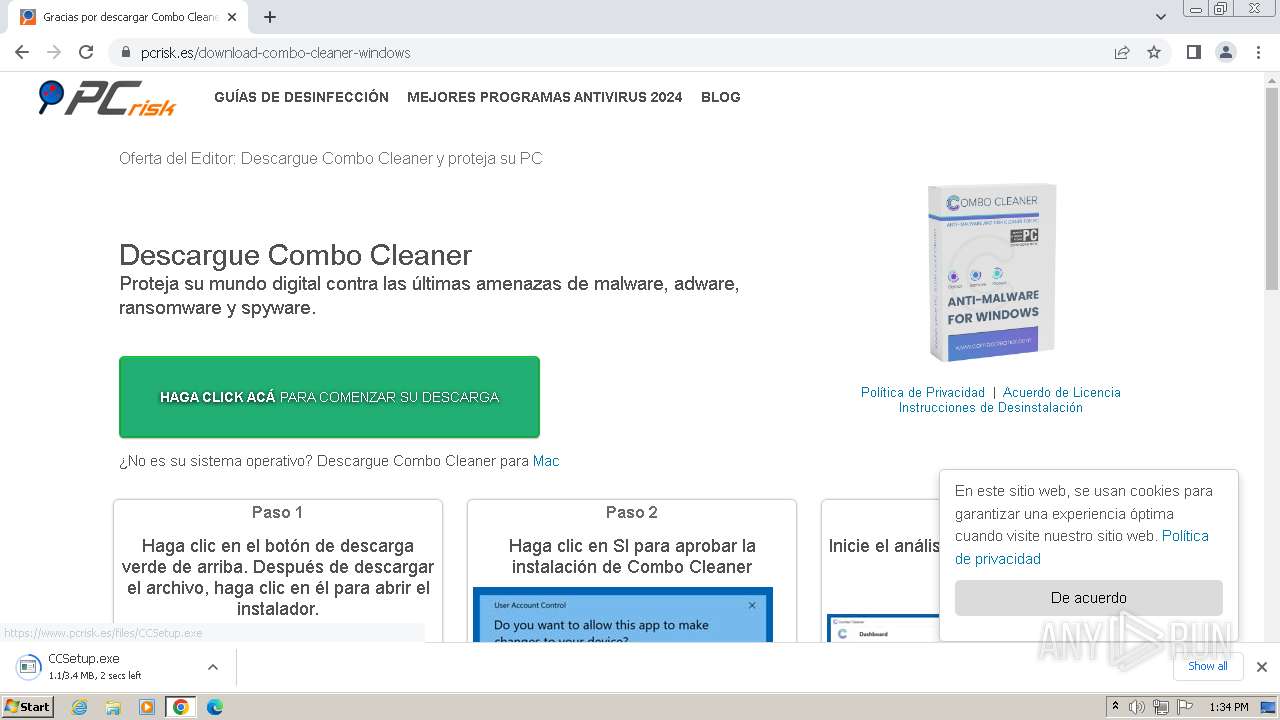Expand the CCSetup.exe download options arrow
This screenshot has width=1280, height=720.
click(x=212, y=667)
